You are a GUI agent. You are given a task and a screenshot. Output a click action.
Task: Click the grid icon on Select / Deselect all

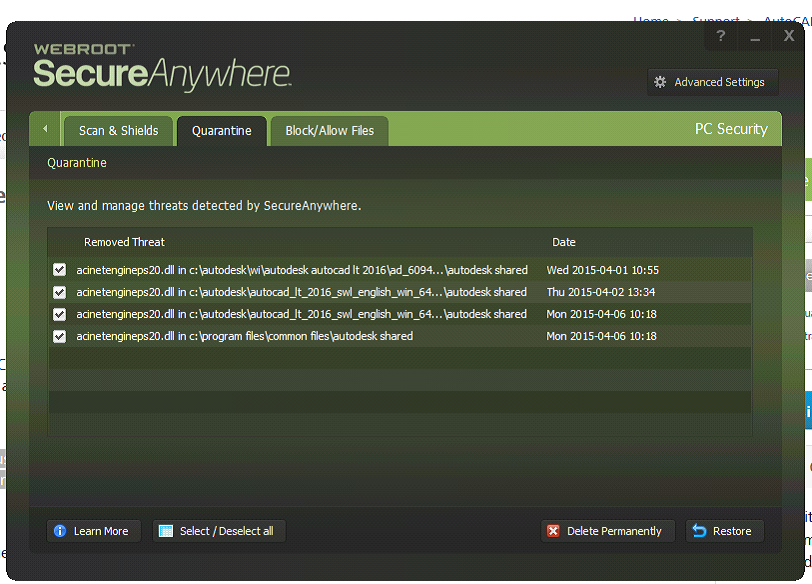166,531
